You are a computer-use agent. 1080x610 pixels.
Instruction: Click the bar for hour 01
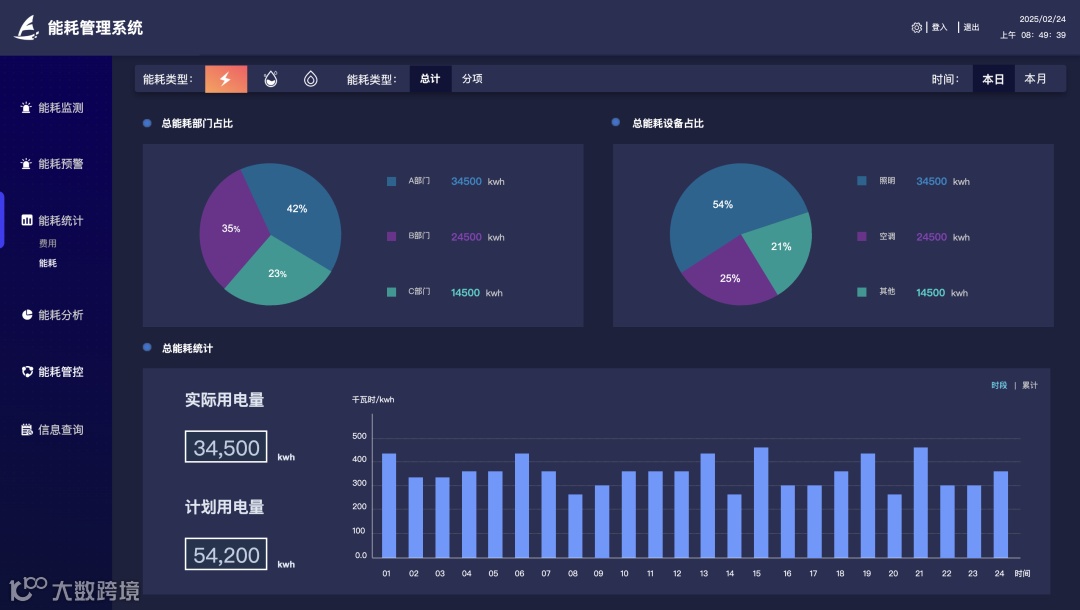[388, 505]
